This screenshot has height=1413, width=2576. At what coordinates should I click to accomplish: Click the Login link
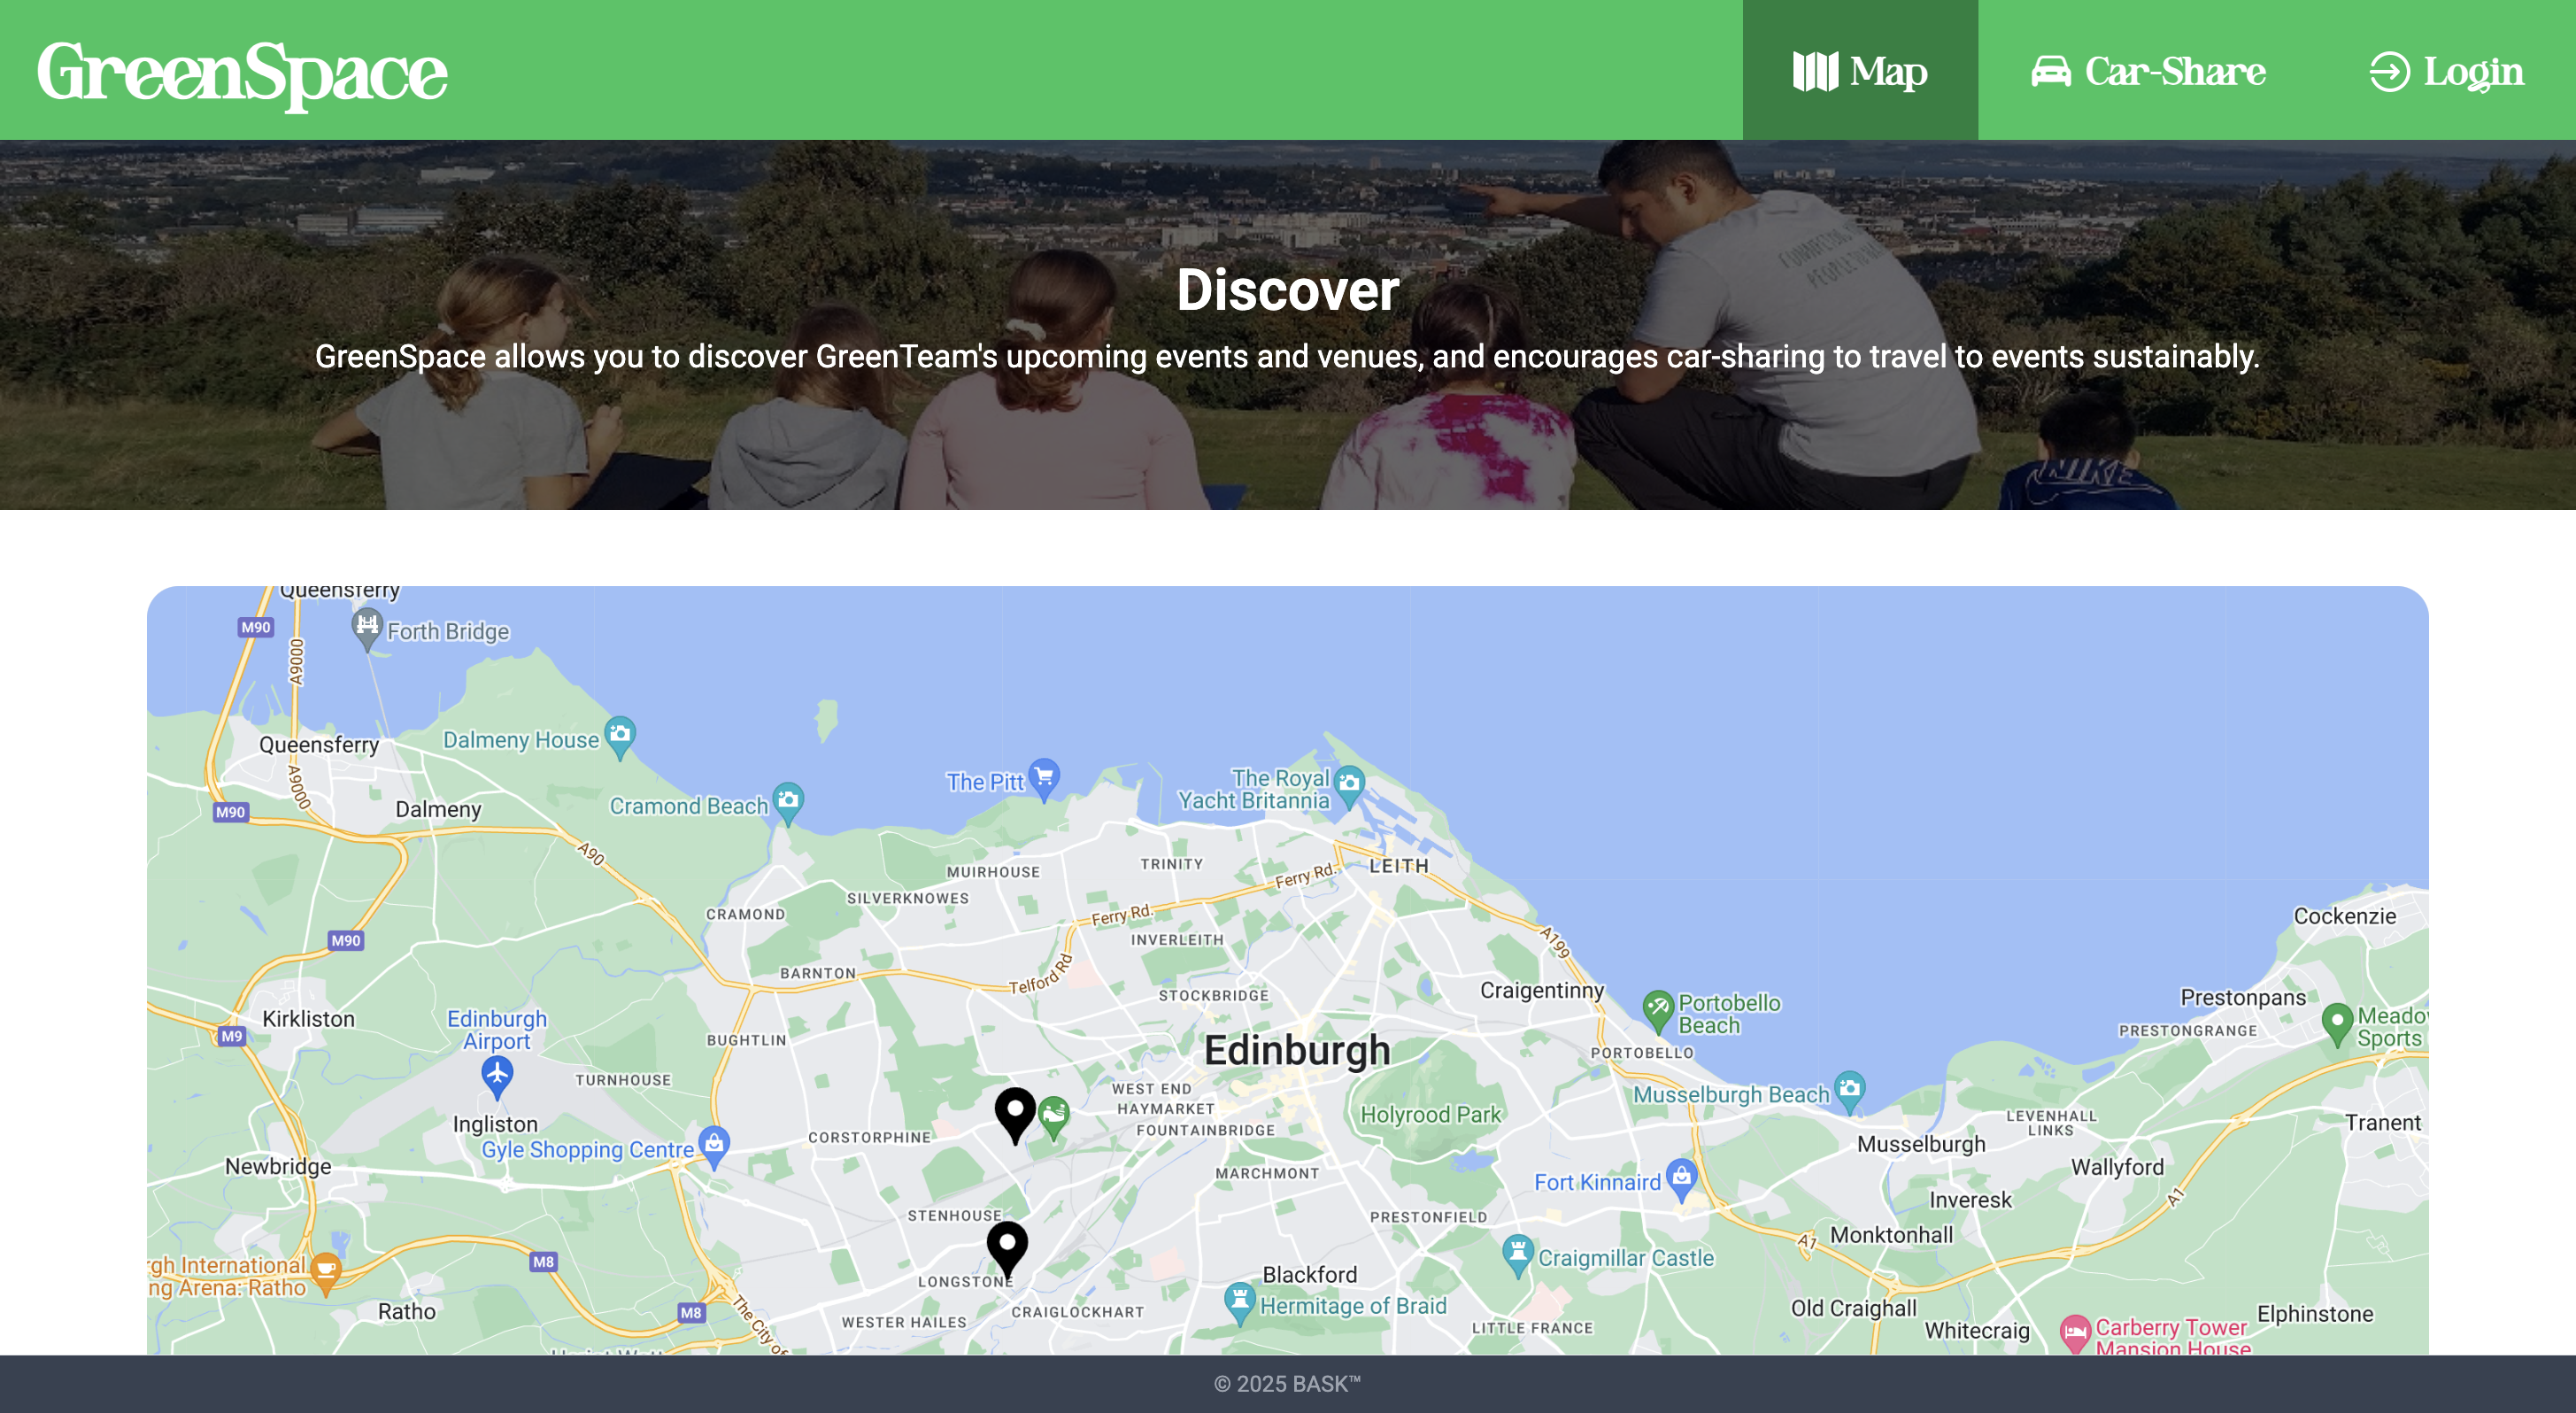coord(2446,70)
